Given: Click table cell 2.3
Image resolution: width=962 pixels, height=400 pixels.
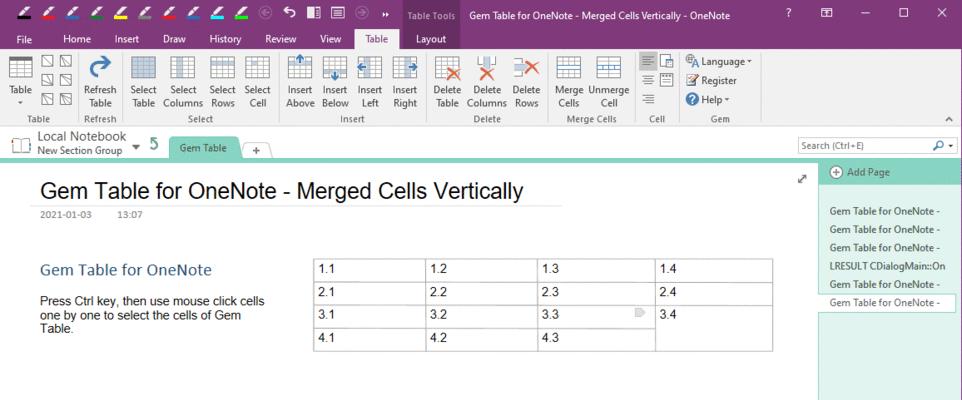Looking at the screenshot, I should pos(596,293).
